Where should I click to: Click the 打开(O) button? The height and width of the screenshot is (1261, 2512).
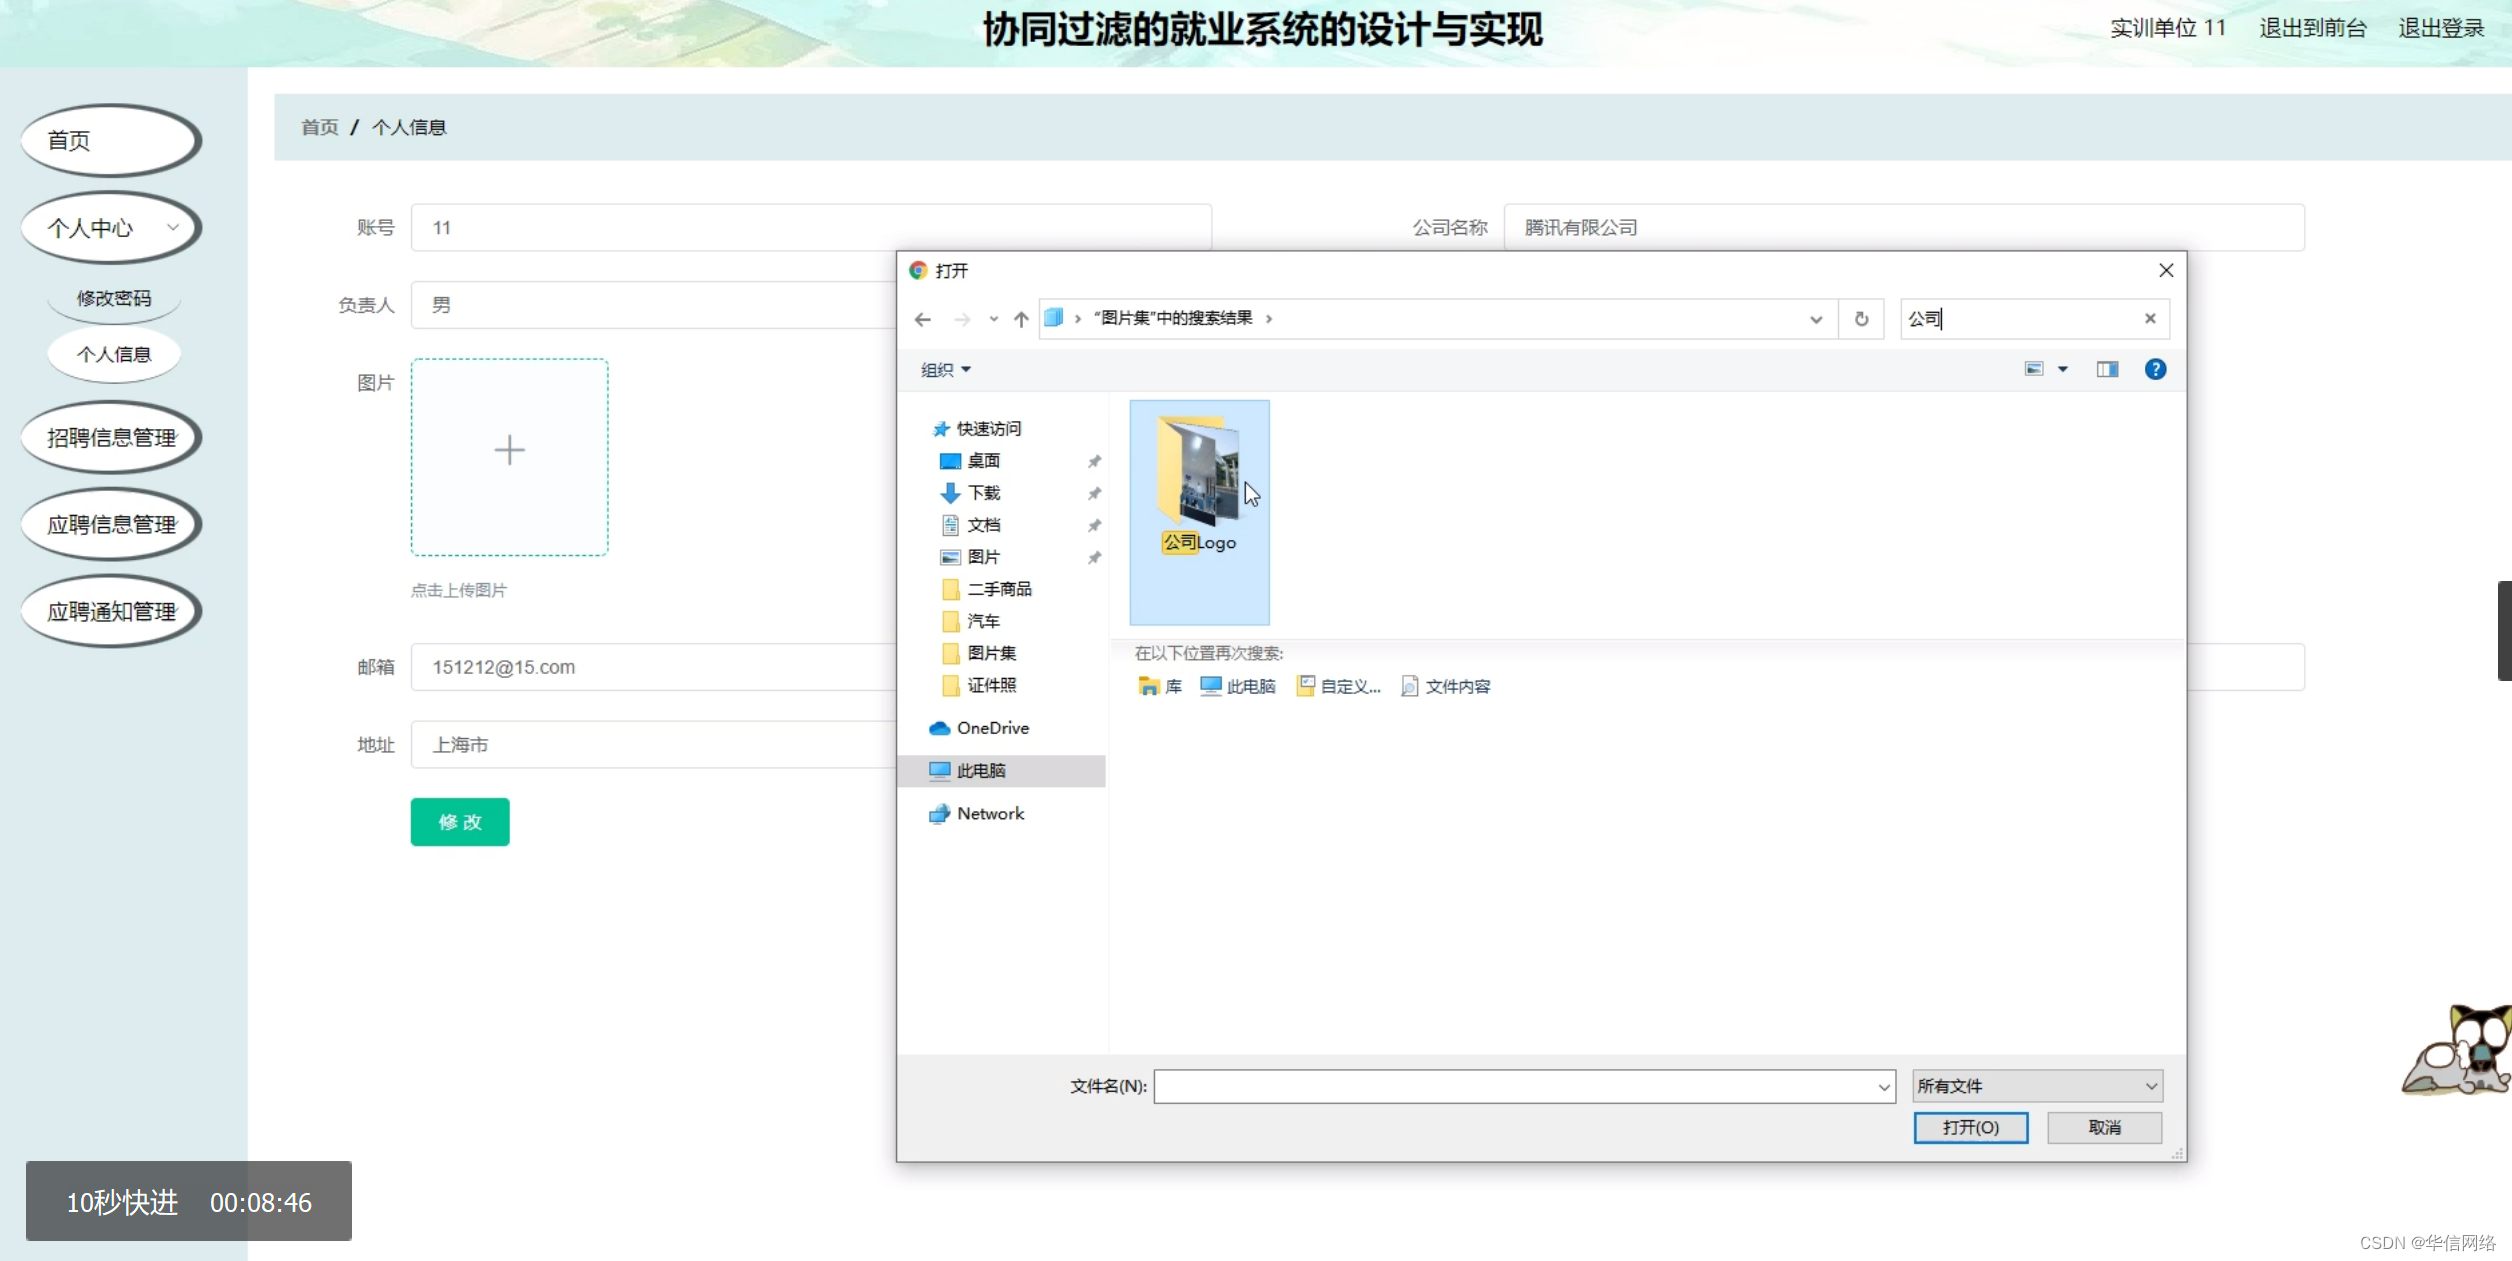[1970, 1127]
